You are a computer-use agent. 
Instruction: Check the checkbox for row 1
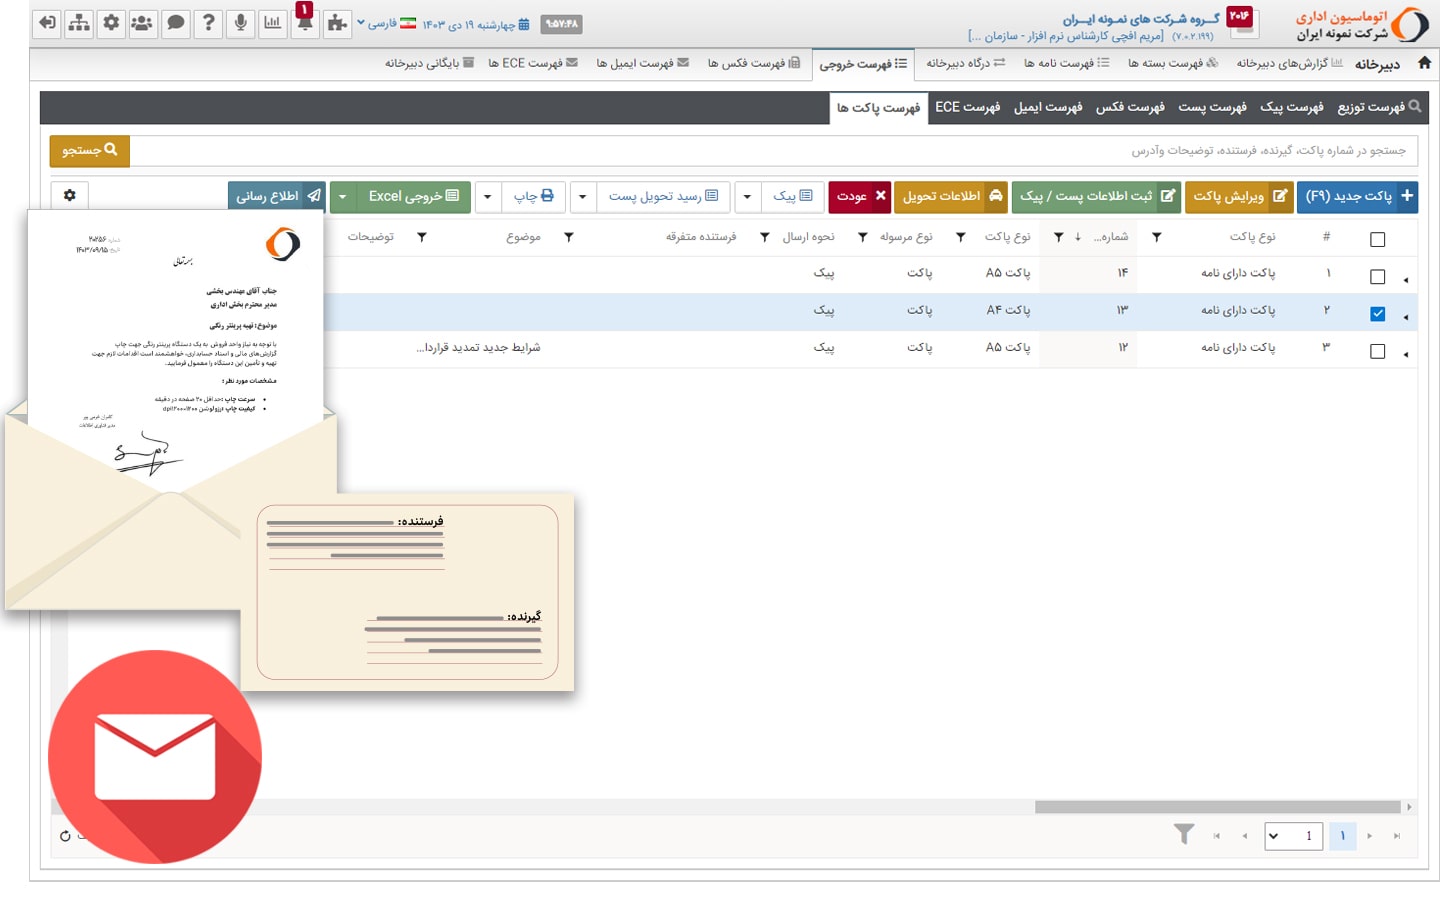[1377, 277]
